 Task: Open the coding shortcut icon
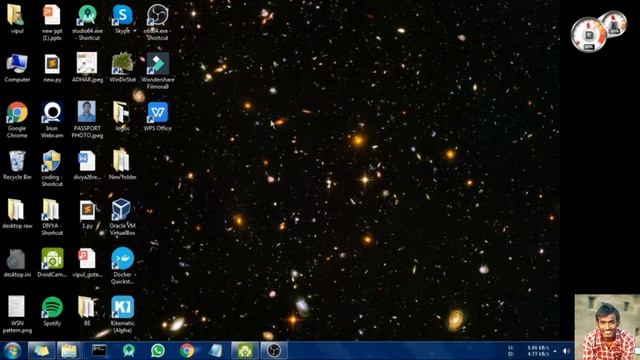pos(52,161)
